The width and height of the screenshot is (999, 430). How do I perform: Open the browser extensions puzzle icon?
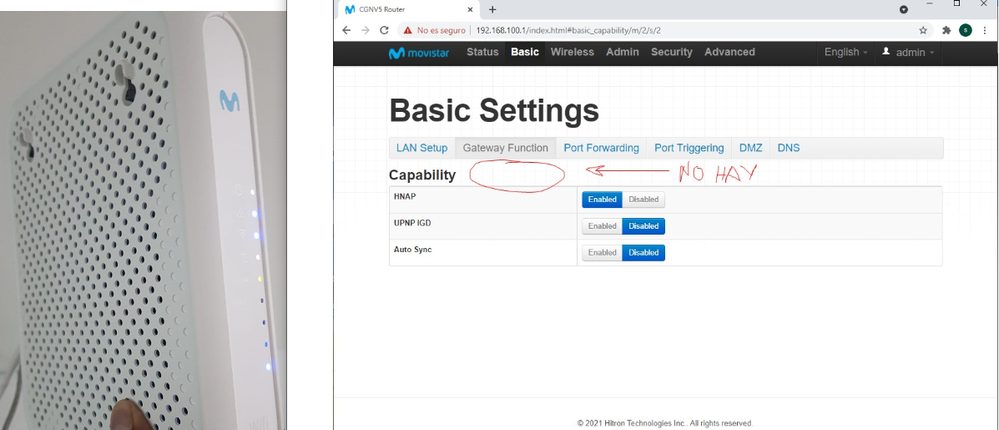point(946,30)
